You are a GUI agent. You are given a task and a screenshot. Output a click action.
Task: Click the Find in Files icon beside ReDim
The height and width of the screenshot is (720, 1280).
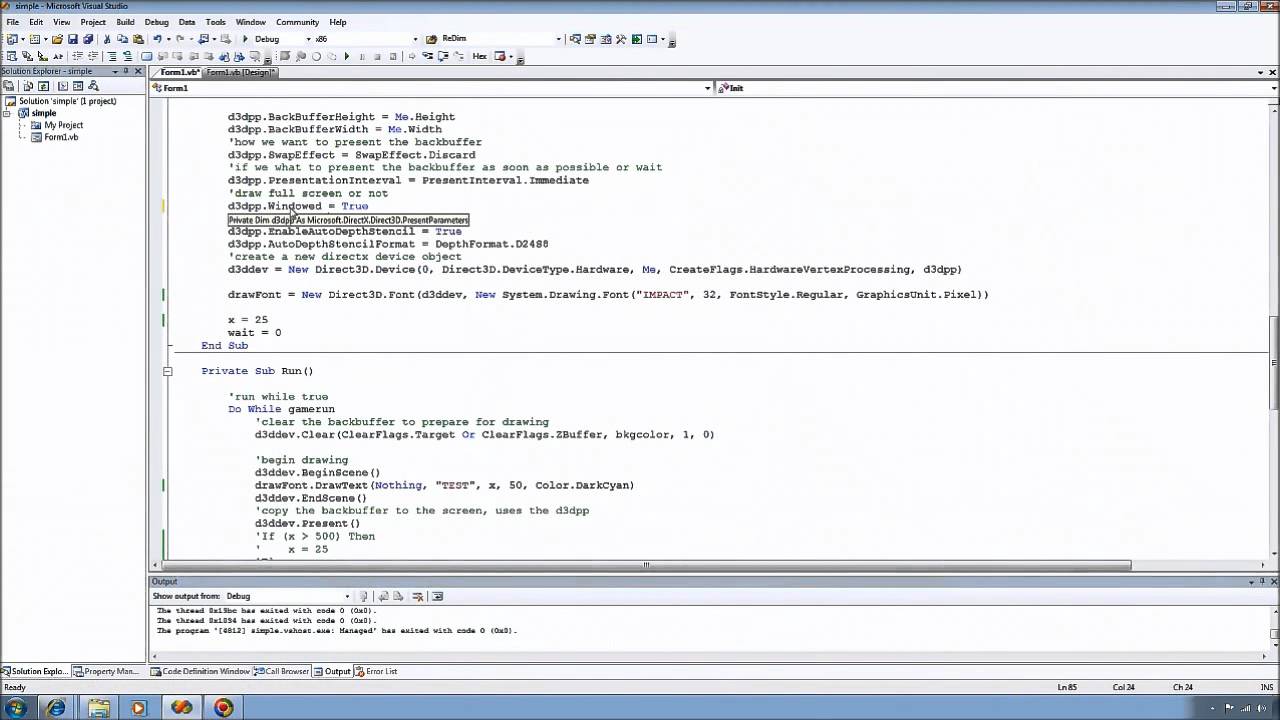point(431,39)
